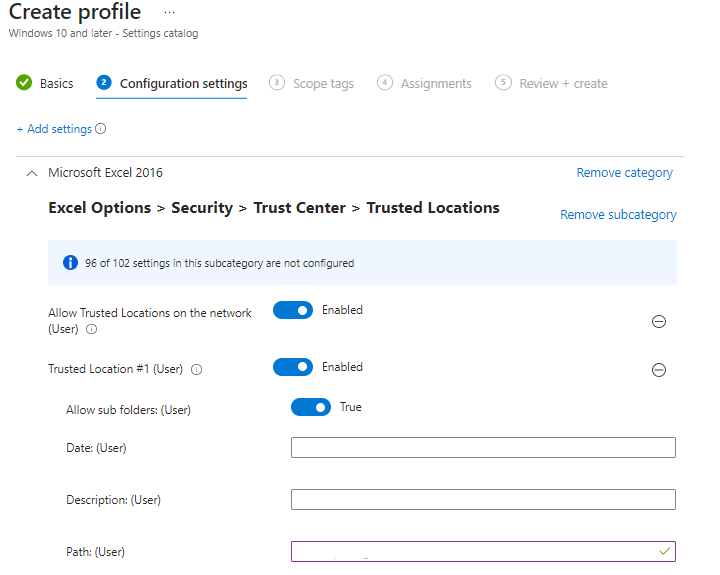720x575 pixels.
Task: Click the blue info icon in settings banner
Action: (70, 263)
